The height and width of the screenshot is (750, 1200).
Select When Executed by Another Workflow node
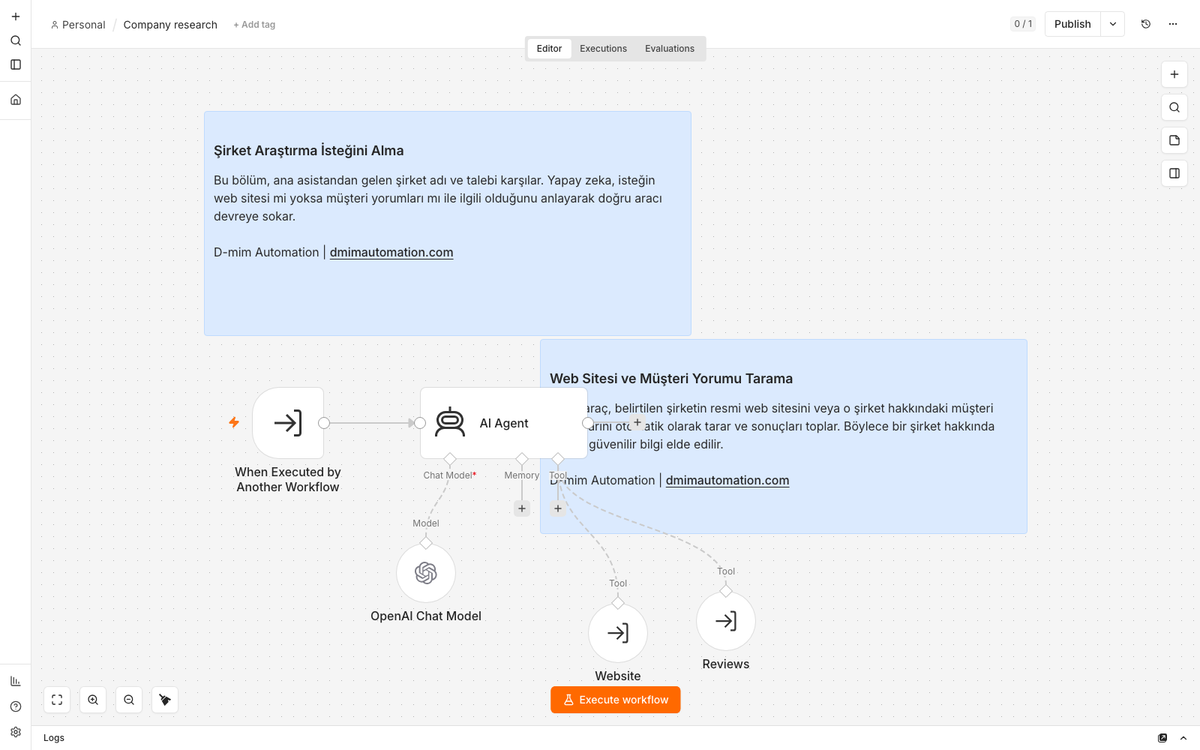click(288, 423)
